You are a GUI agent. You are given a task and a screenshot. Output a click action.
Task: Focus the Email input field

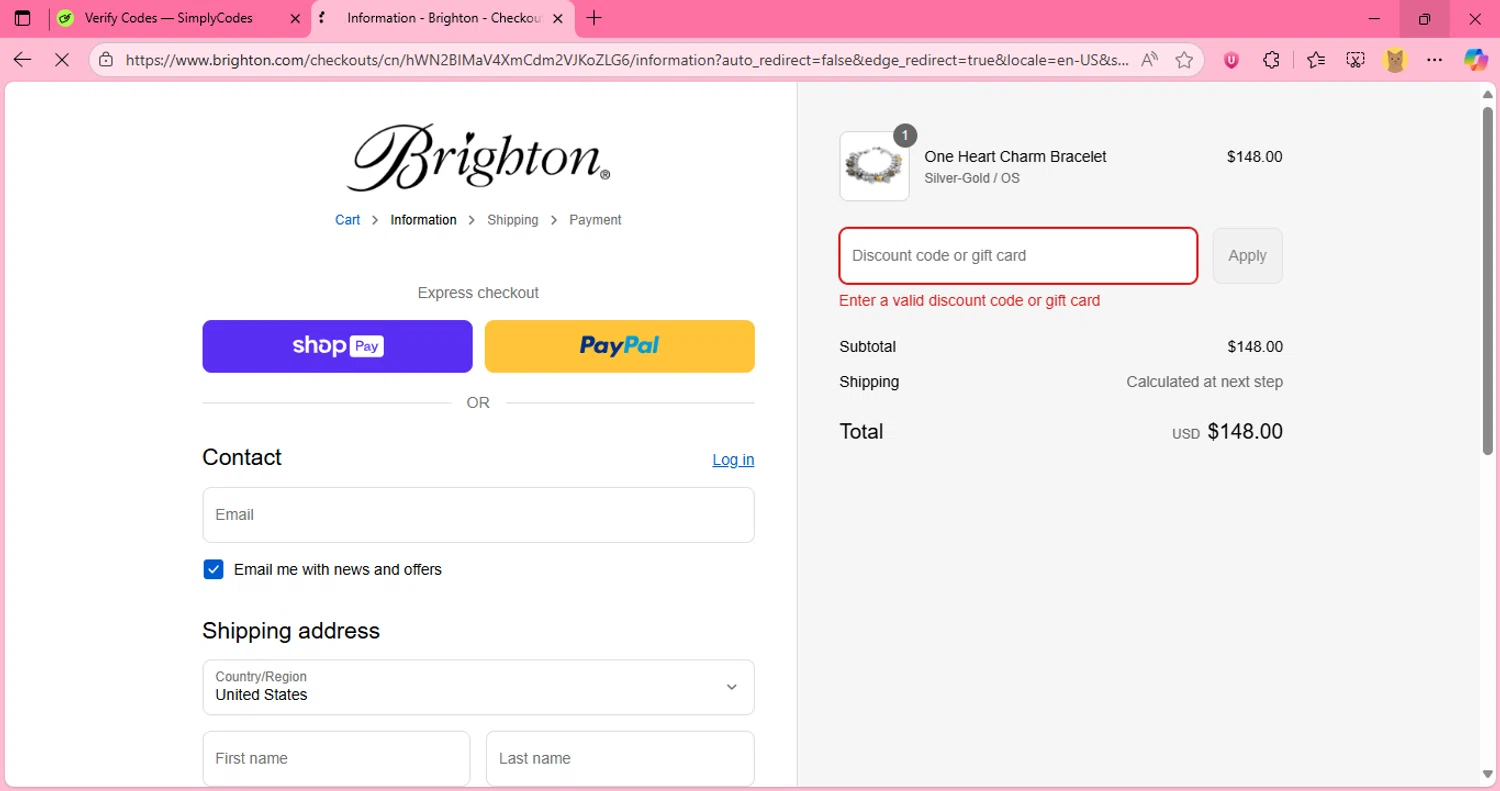(478, 515)
